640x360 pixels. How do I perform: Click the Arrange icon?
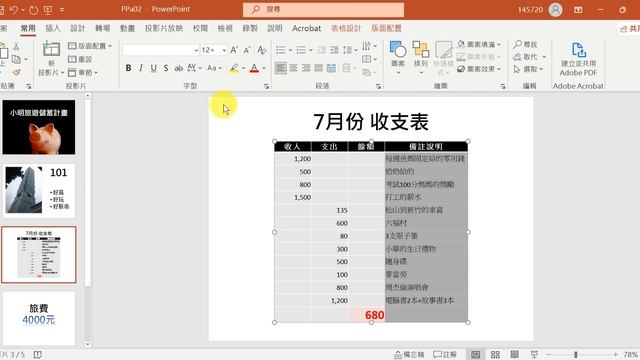pos(421,49)
